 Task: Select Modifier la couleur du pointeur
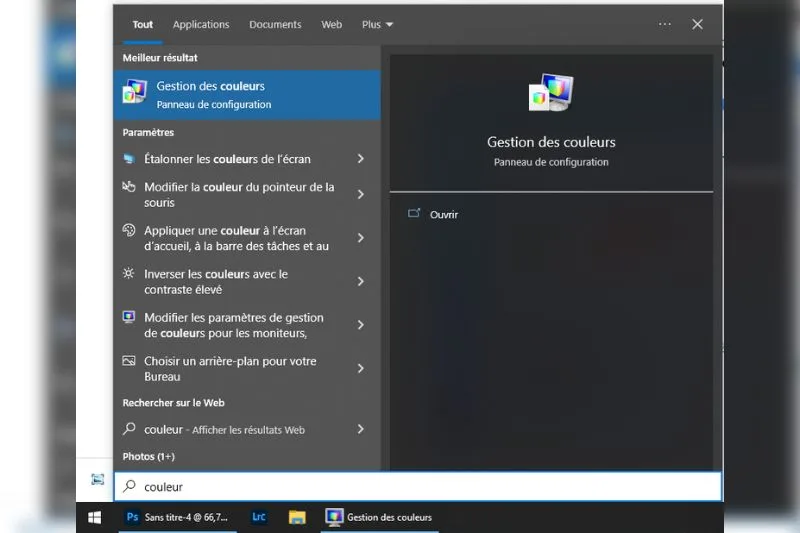point(247,195)
